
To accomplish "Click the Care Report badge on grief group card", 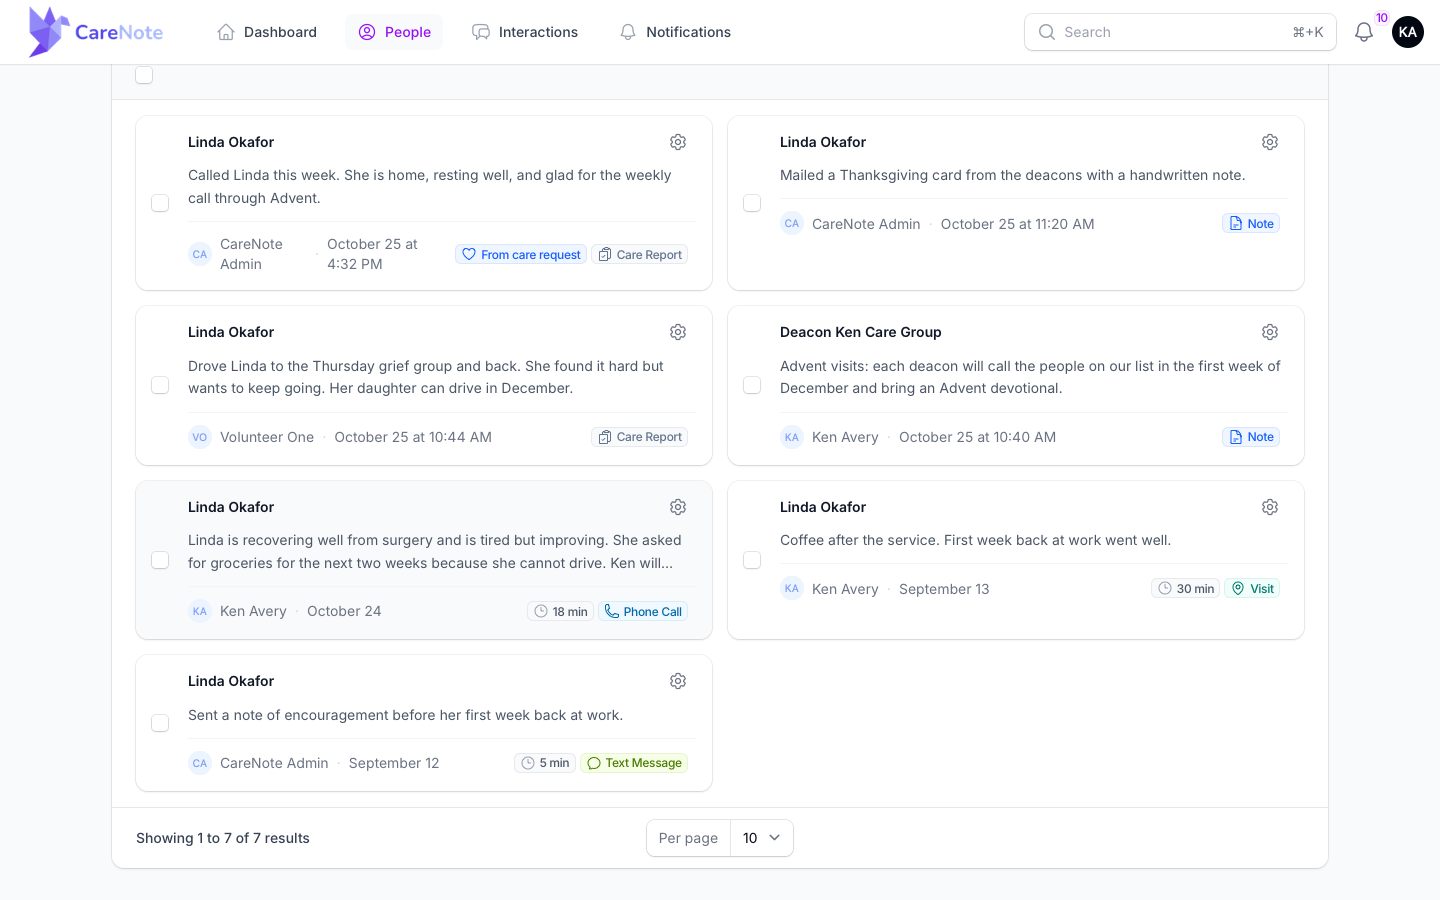I will pos(639,437).
